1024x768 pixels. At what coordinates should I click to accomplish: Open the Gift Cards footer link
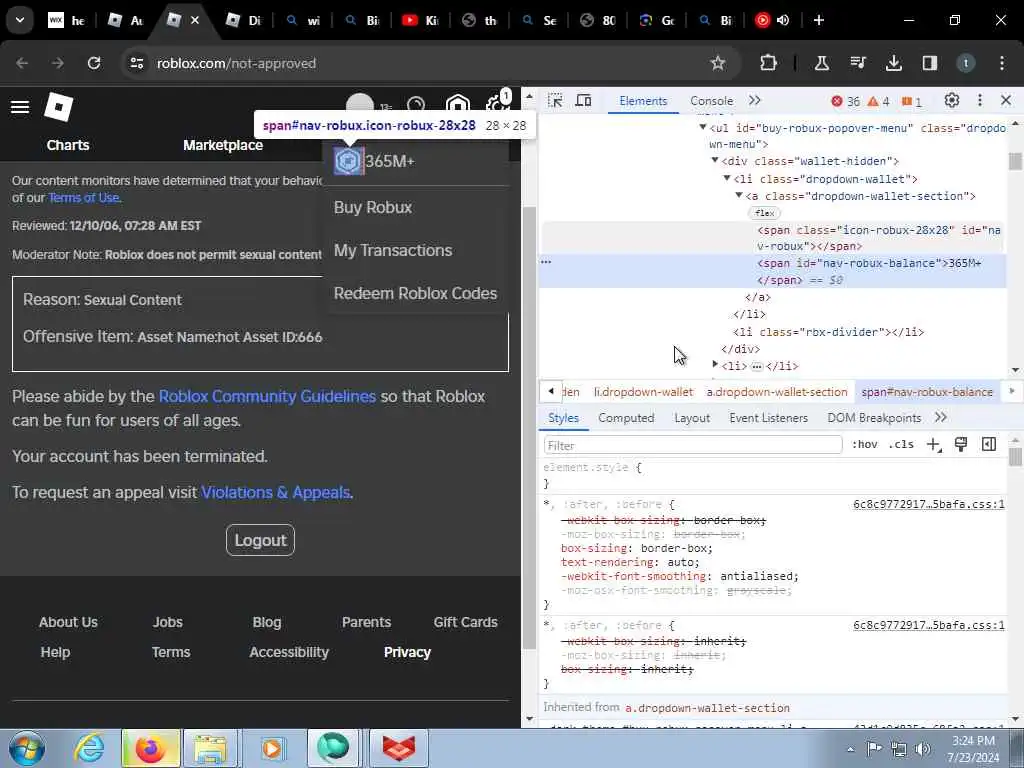[x=465, y=622]
